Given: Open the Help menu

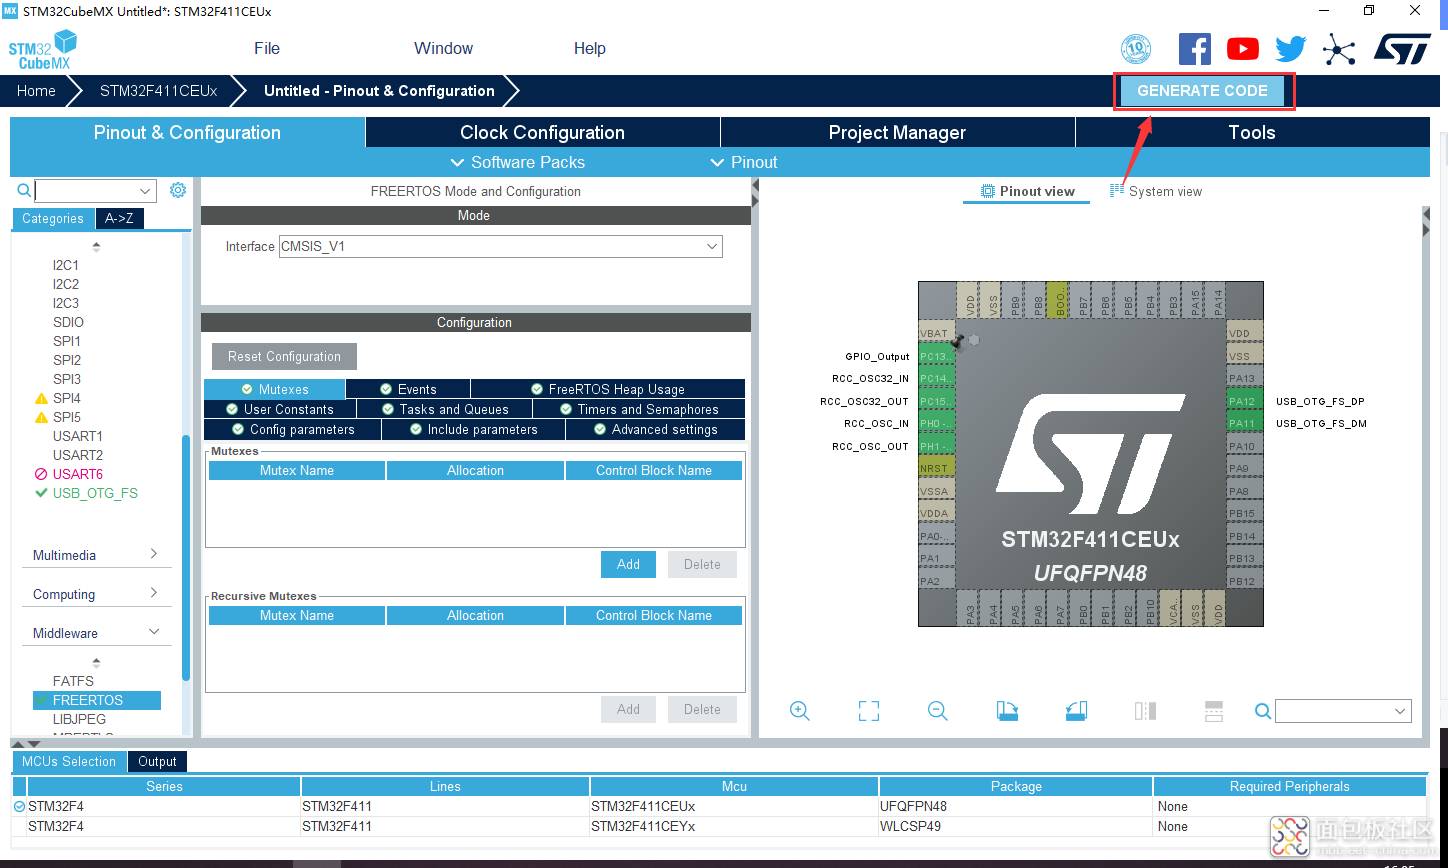Looking at the screenshot, I should pyautogui.click(x=590, y=48).
